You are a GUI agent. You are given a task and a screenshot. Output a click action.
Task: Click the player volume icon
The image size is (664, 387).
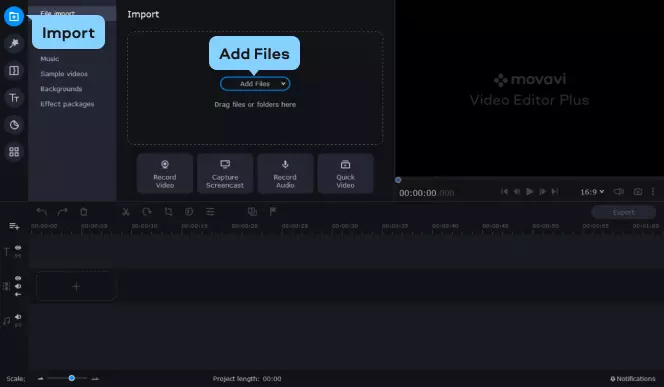(x=619, y=192)
